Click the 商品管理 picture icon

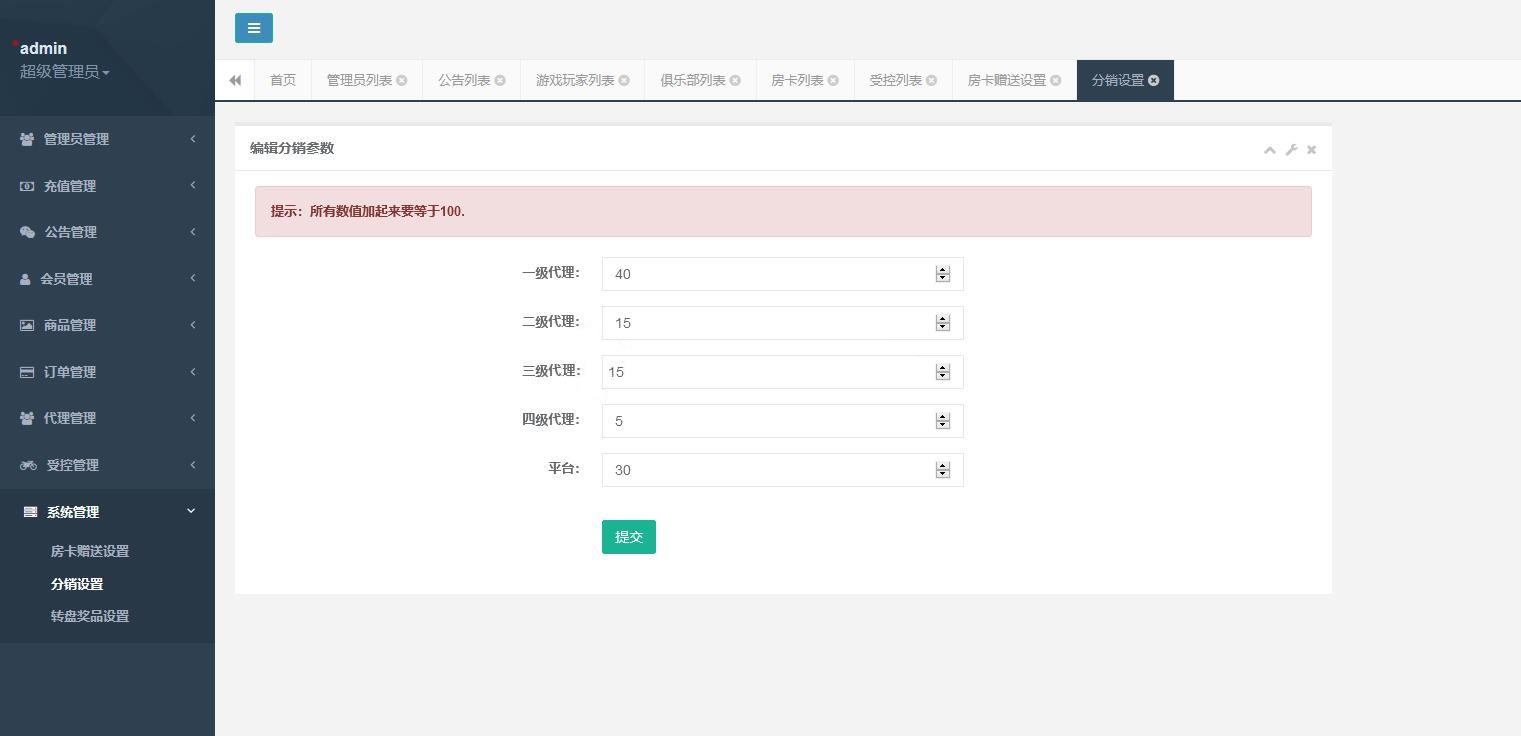pos(26,324)
